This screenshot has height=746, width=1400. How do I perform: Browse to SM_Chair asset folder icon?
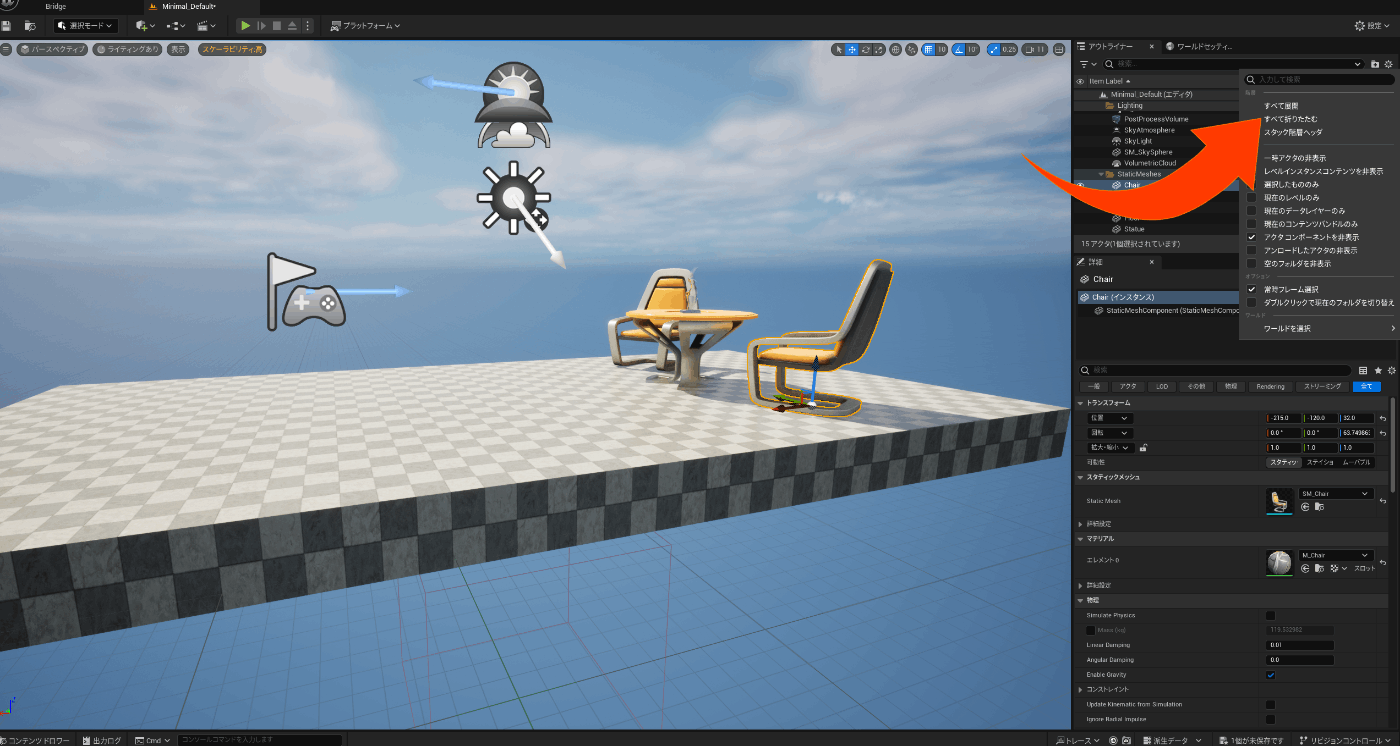pyautogui.click(x=1319, y=507)
